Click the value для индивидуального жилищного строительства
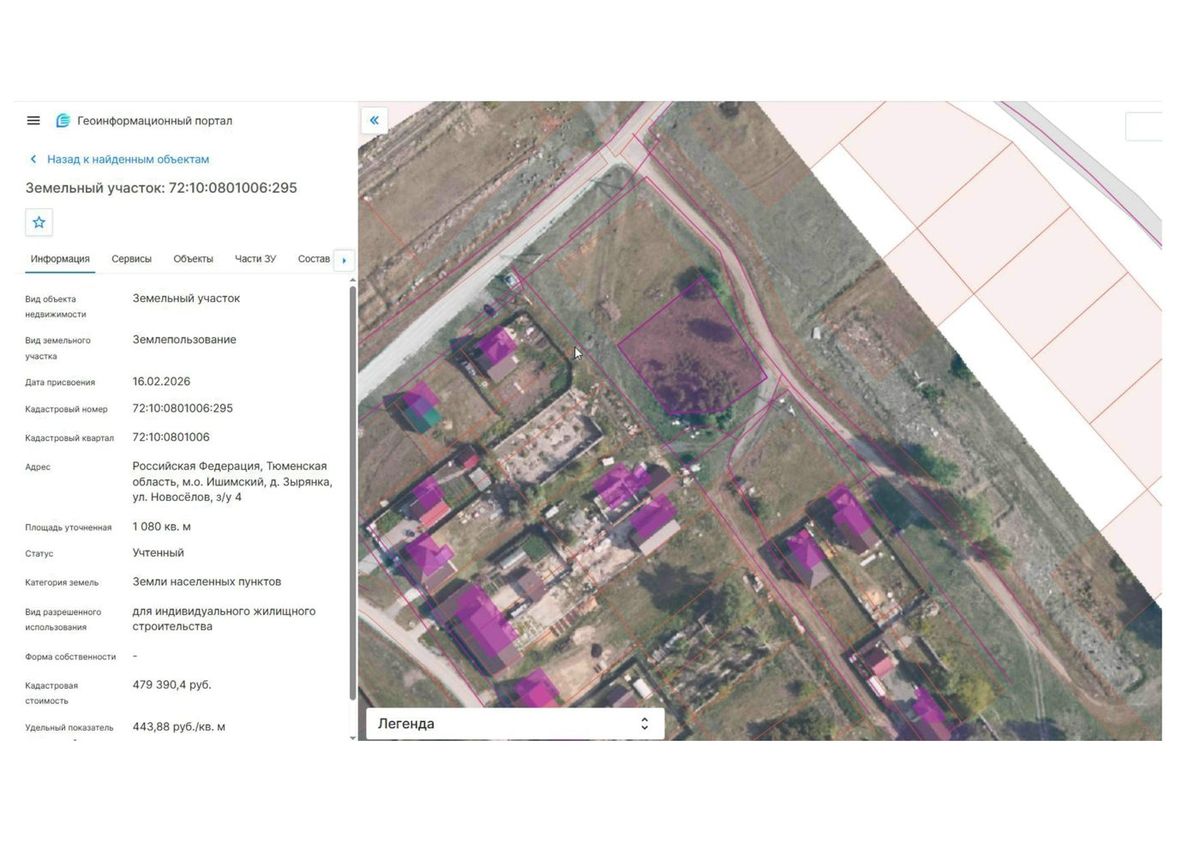The width and height of the screenshot is (1200, 849). 224,619
